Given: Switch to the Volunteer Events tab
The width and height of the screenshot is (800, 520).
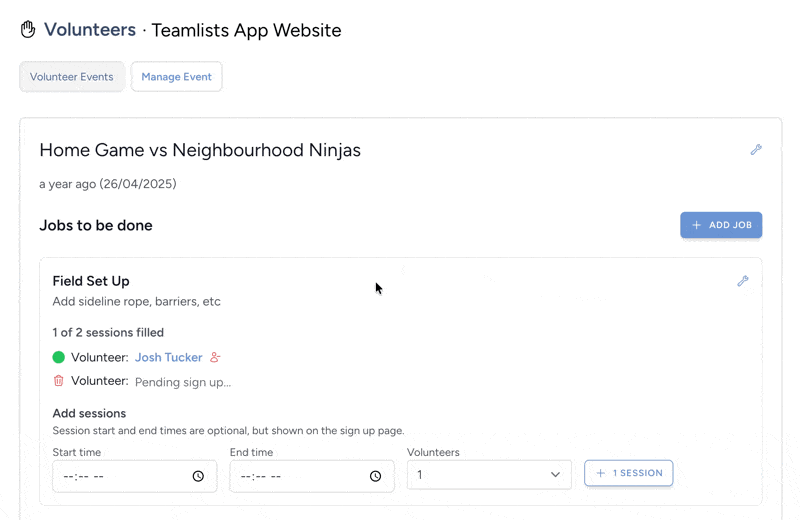Looking at the screenshot, I should tap(71, 77).
